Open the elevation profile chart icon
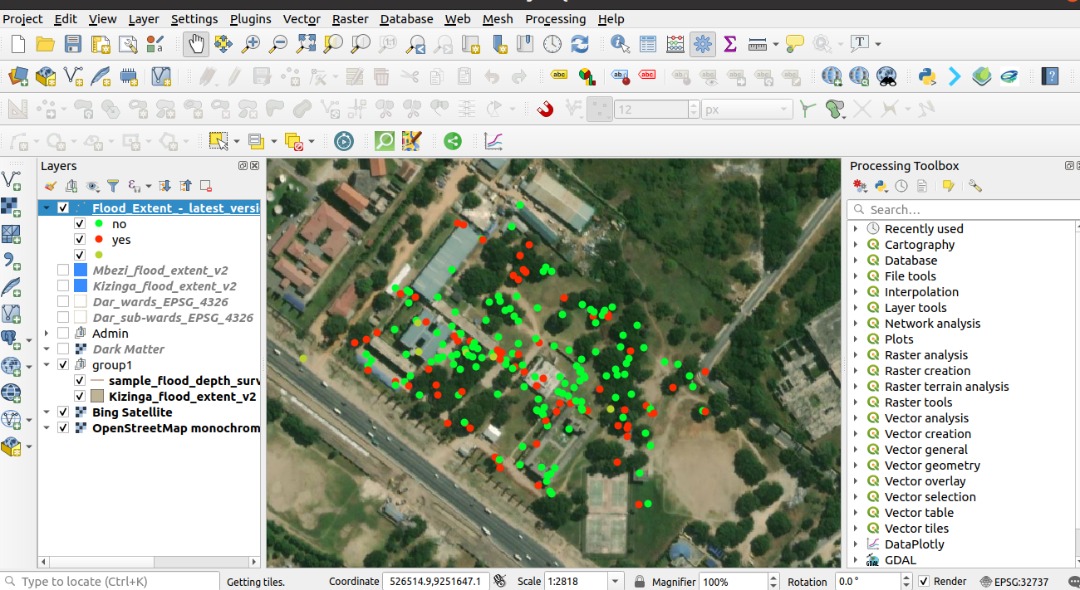 [493, 141]
